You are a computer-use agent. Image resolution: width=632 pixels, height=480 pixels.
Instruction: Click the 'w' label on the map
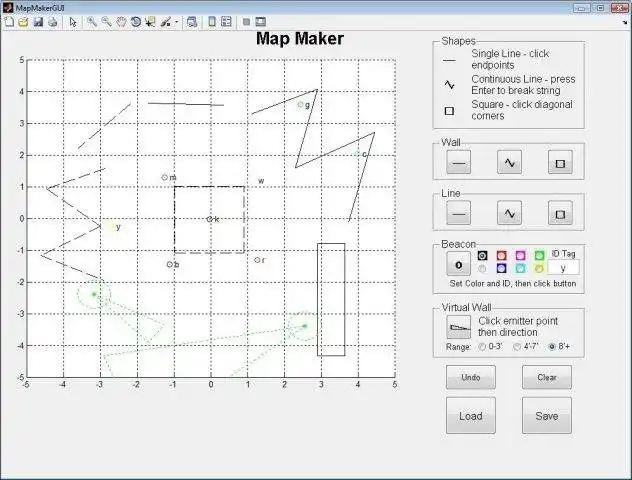point(261,181)
